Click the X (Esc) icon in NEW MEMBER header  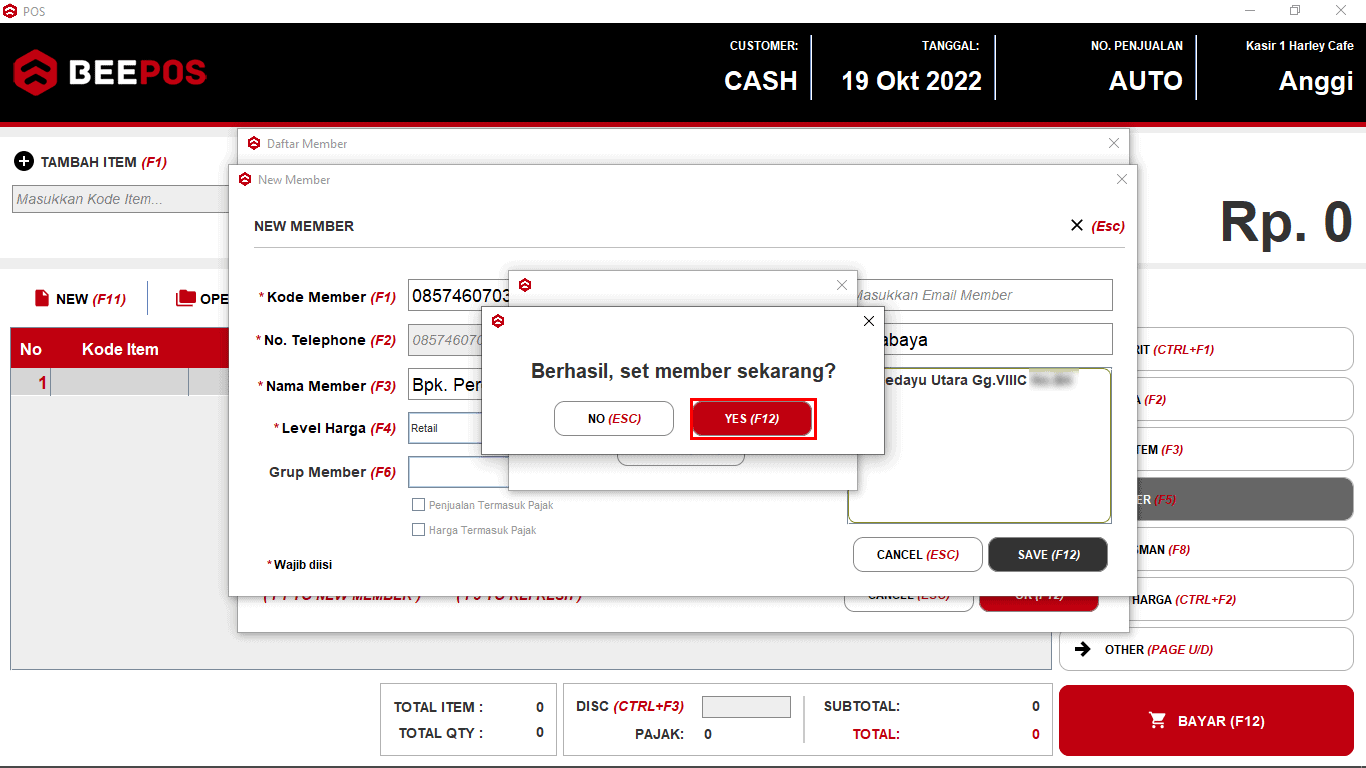point(1077,226)
